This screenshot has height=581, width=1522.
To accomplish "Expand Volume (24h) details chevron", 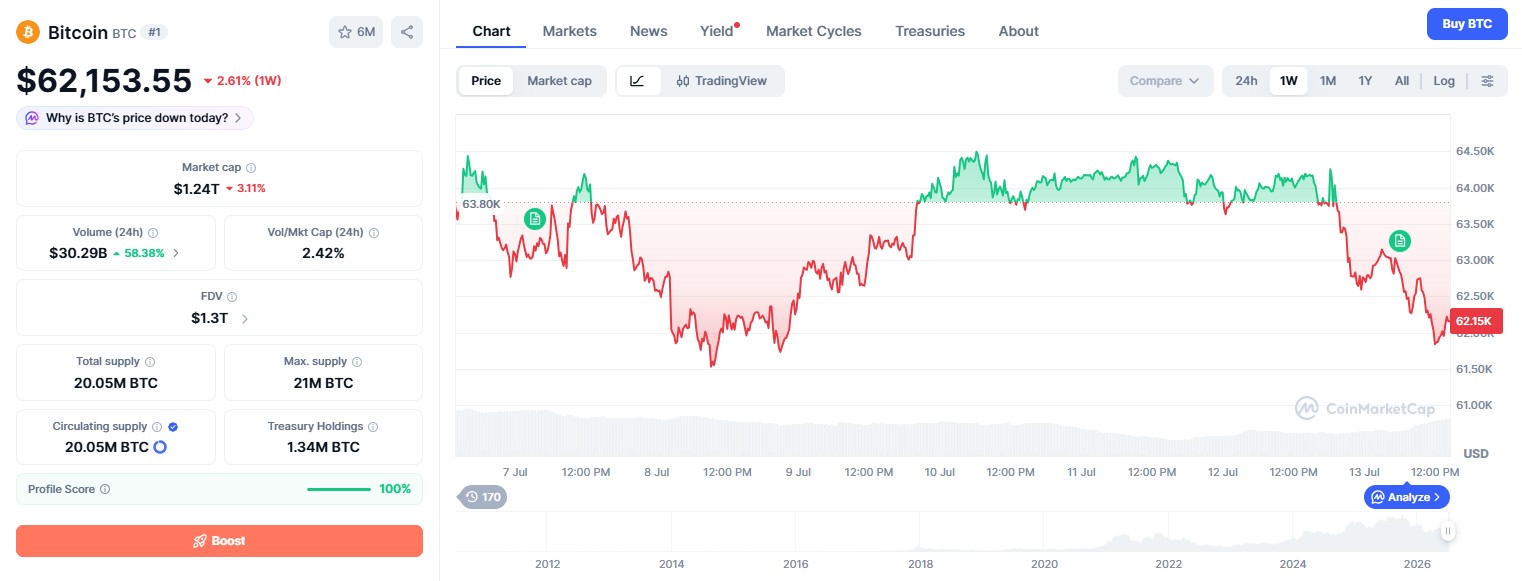I will click(177, 253).
